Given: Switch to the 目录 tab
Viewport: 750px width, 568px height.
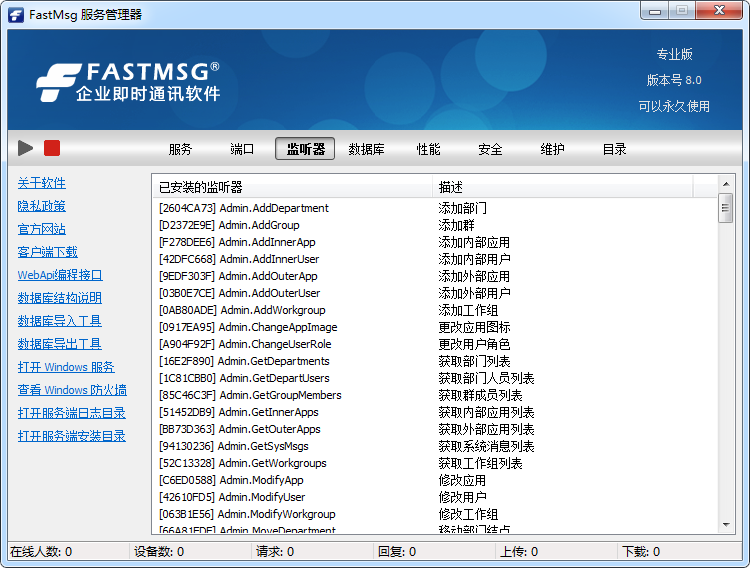Looking at the screenshot, I should (x=615, y=149).
